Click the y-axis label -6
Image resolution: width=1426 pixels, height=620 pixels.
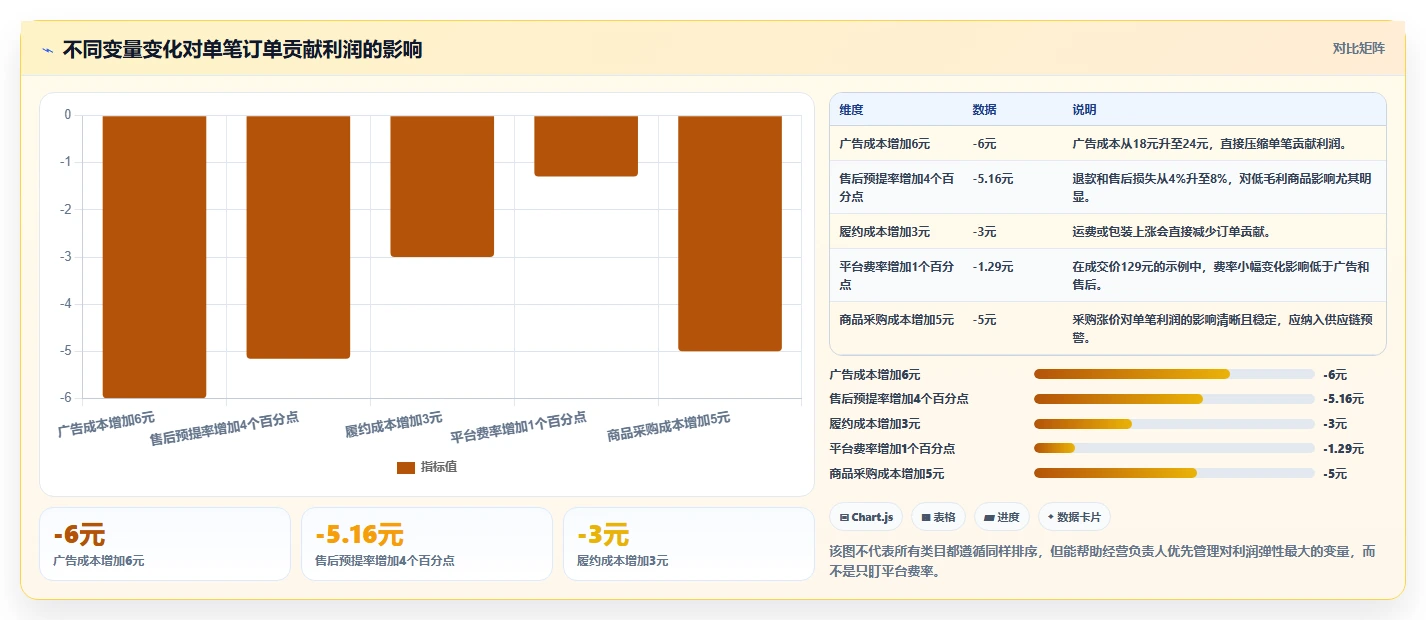tap(65, 398)
